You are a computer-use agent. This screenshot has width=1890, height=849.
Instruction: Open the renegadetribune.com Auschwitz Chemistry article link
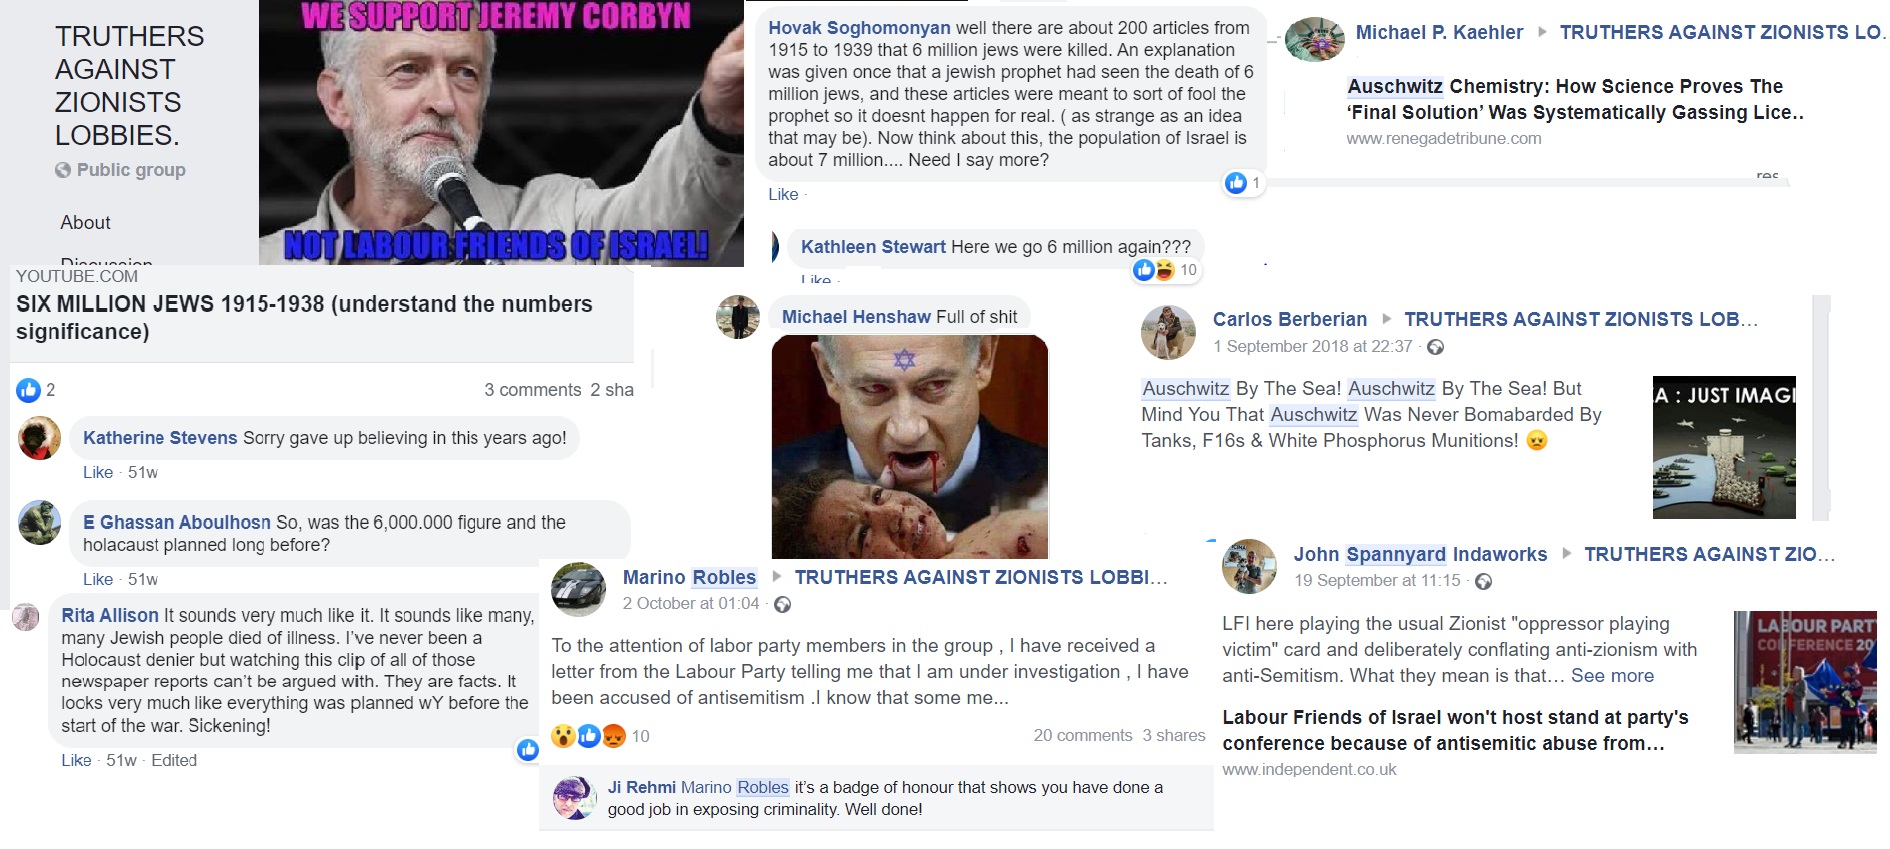tap(1575, 99)
